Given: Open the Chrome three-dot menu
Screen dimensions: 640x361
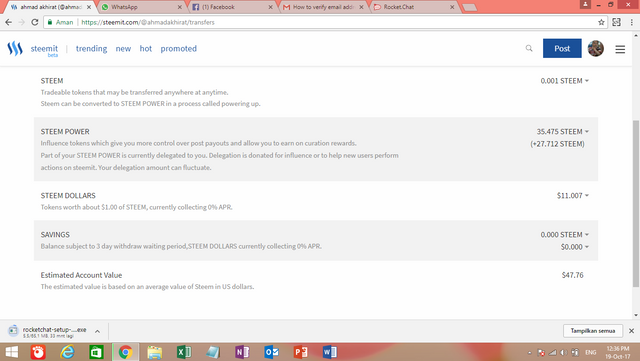Looking at the screenshot, I should point(631,22).
